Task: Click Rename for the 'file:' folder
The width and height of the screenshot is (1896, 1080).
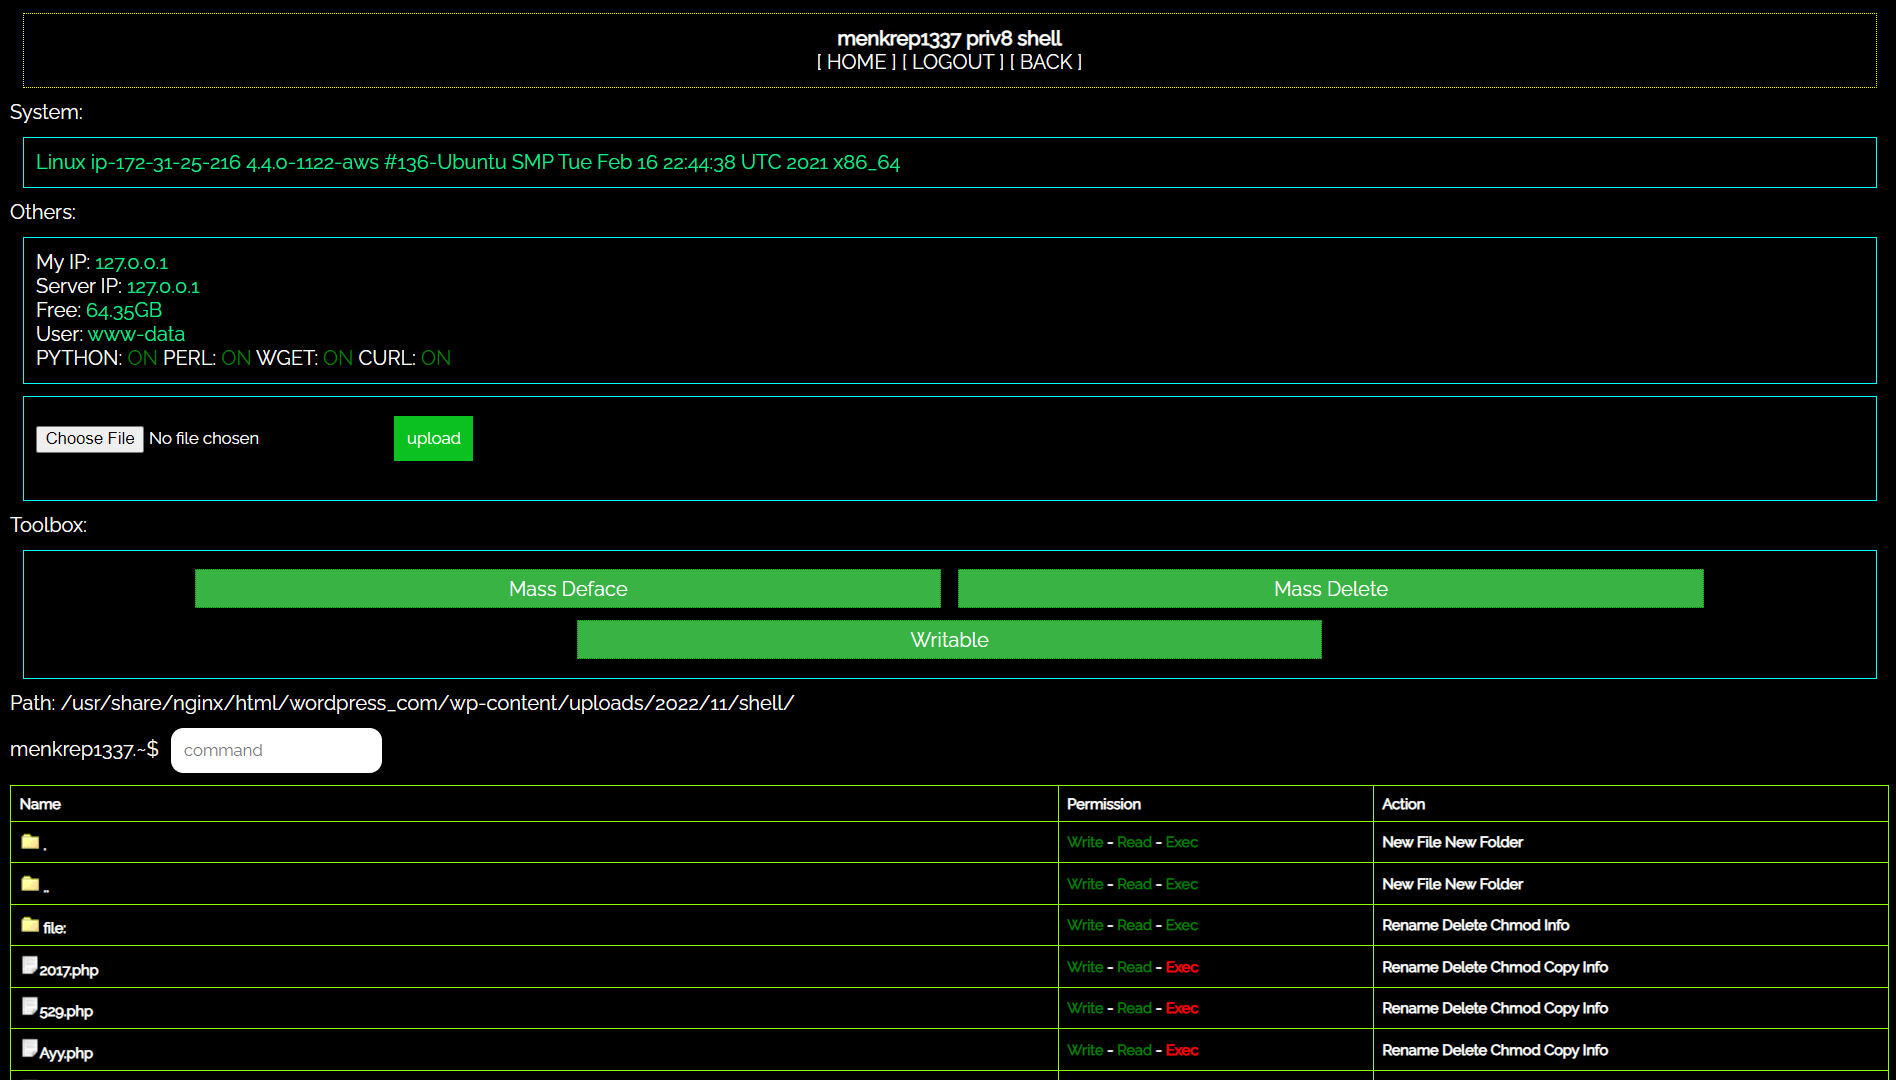Action: (x=1410, y=925)
